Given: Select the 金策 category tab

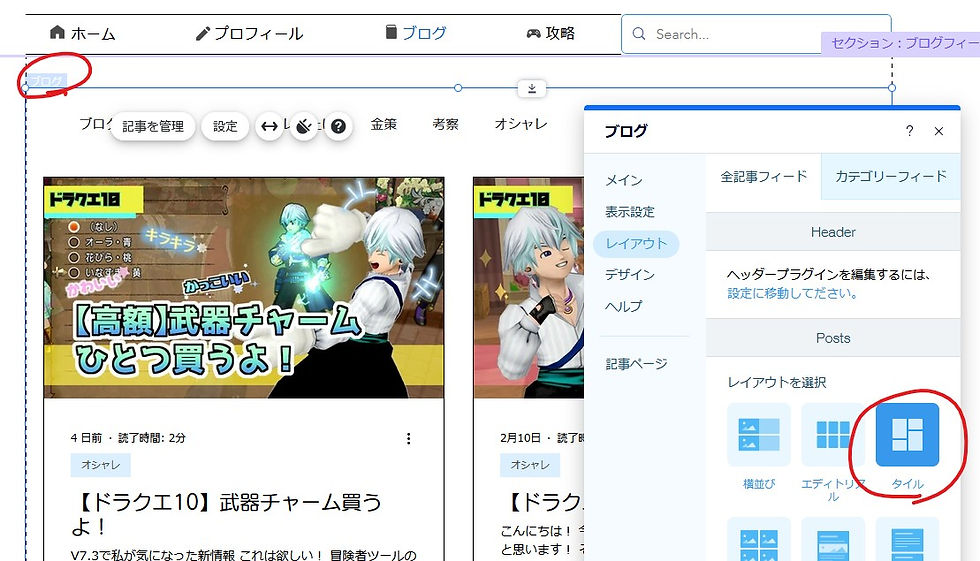Looking at the screenshot, I should (384, 124).
